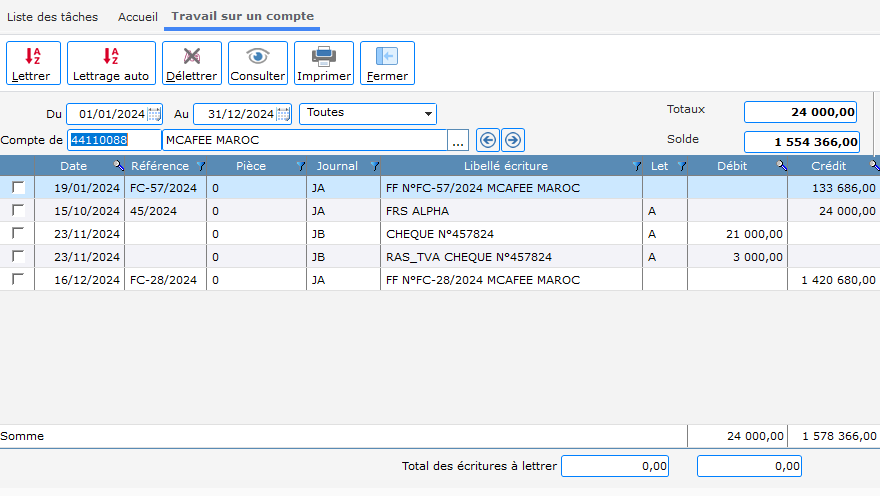
Task: Open the Liste des tâches tab
Action: pos(52,17)
